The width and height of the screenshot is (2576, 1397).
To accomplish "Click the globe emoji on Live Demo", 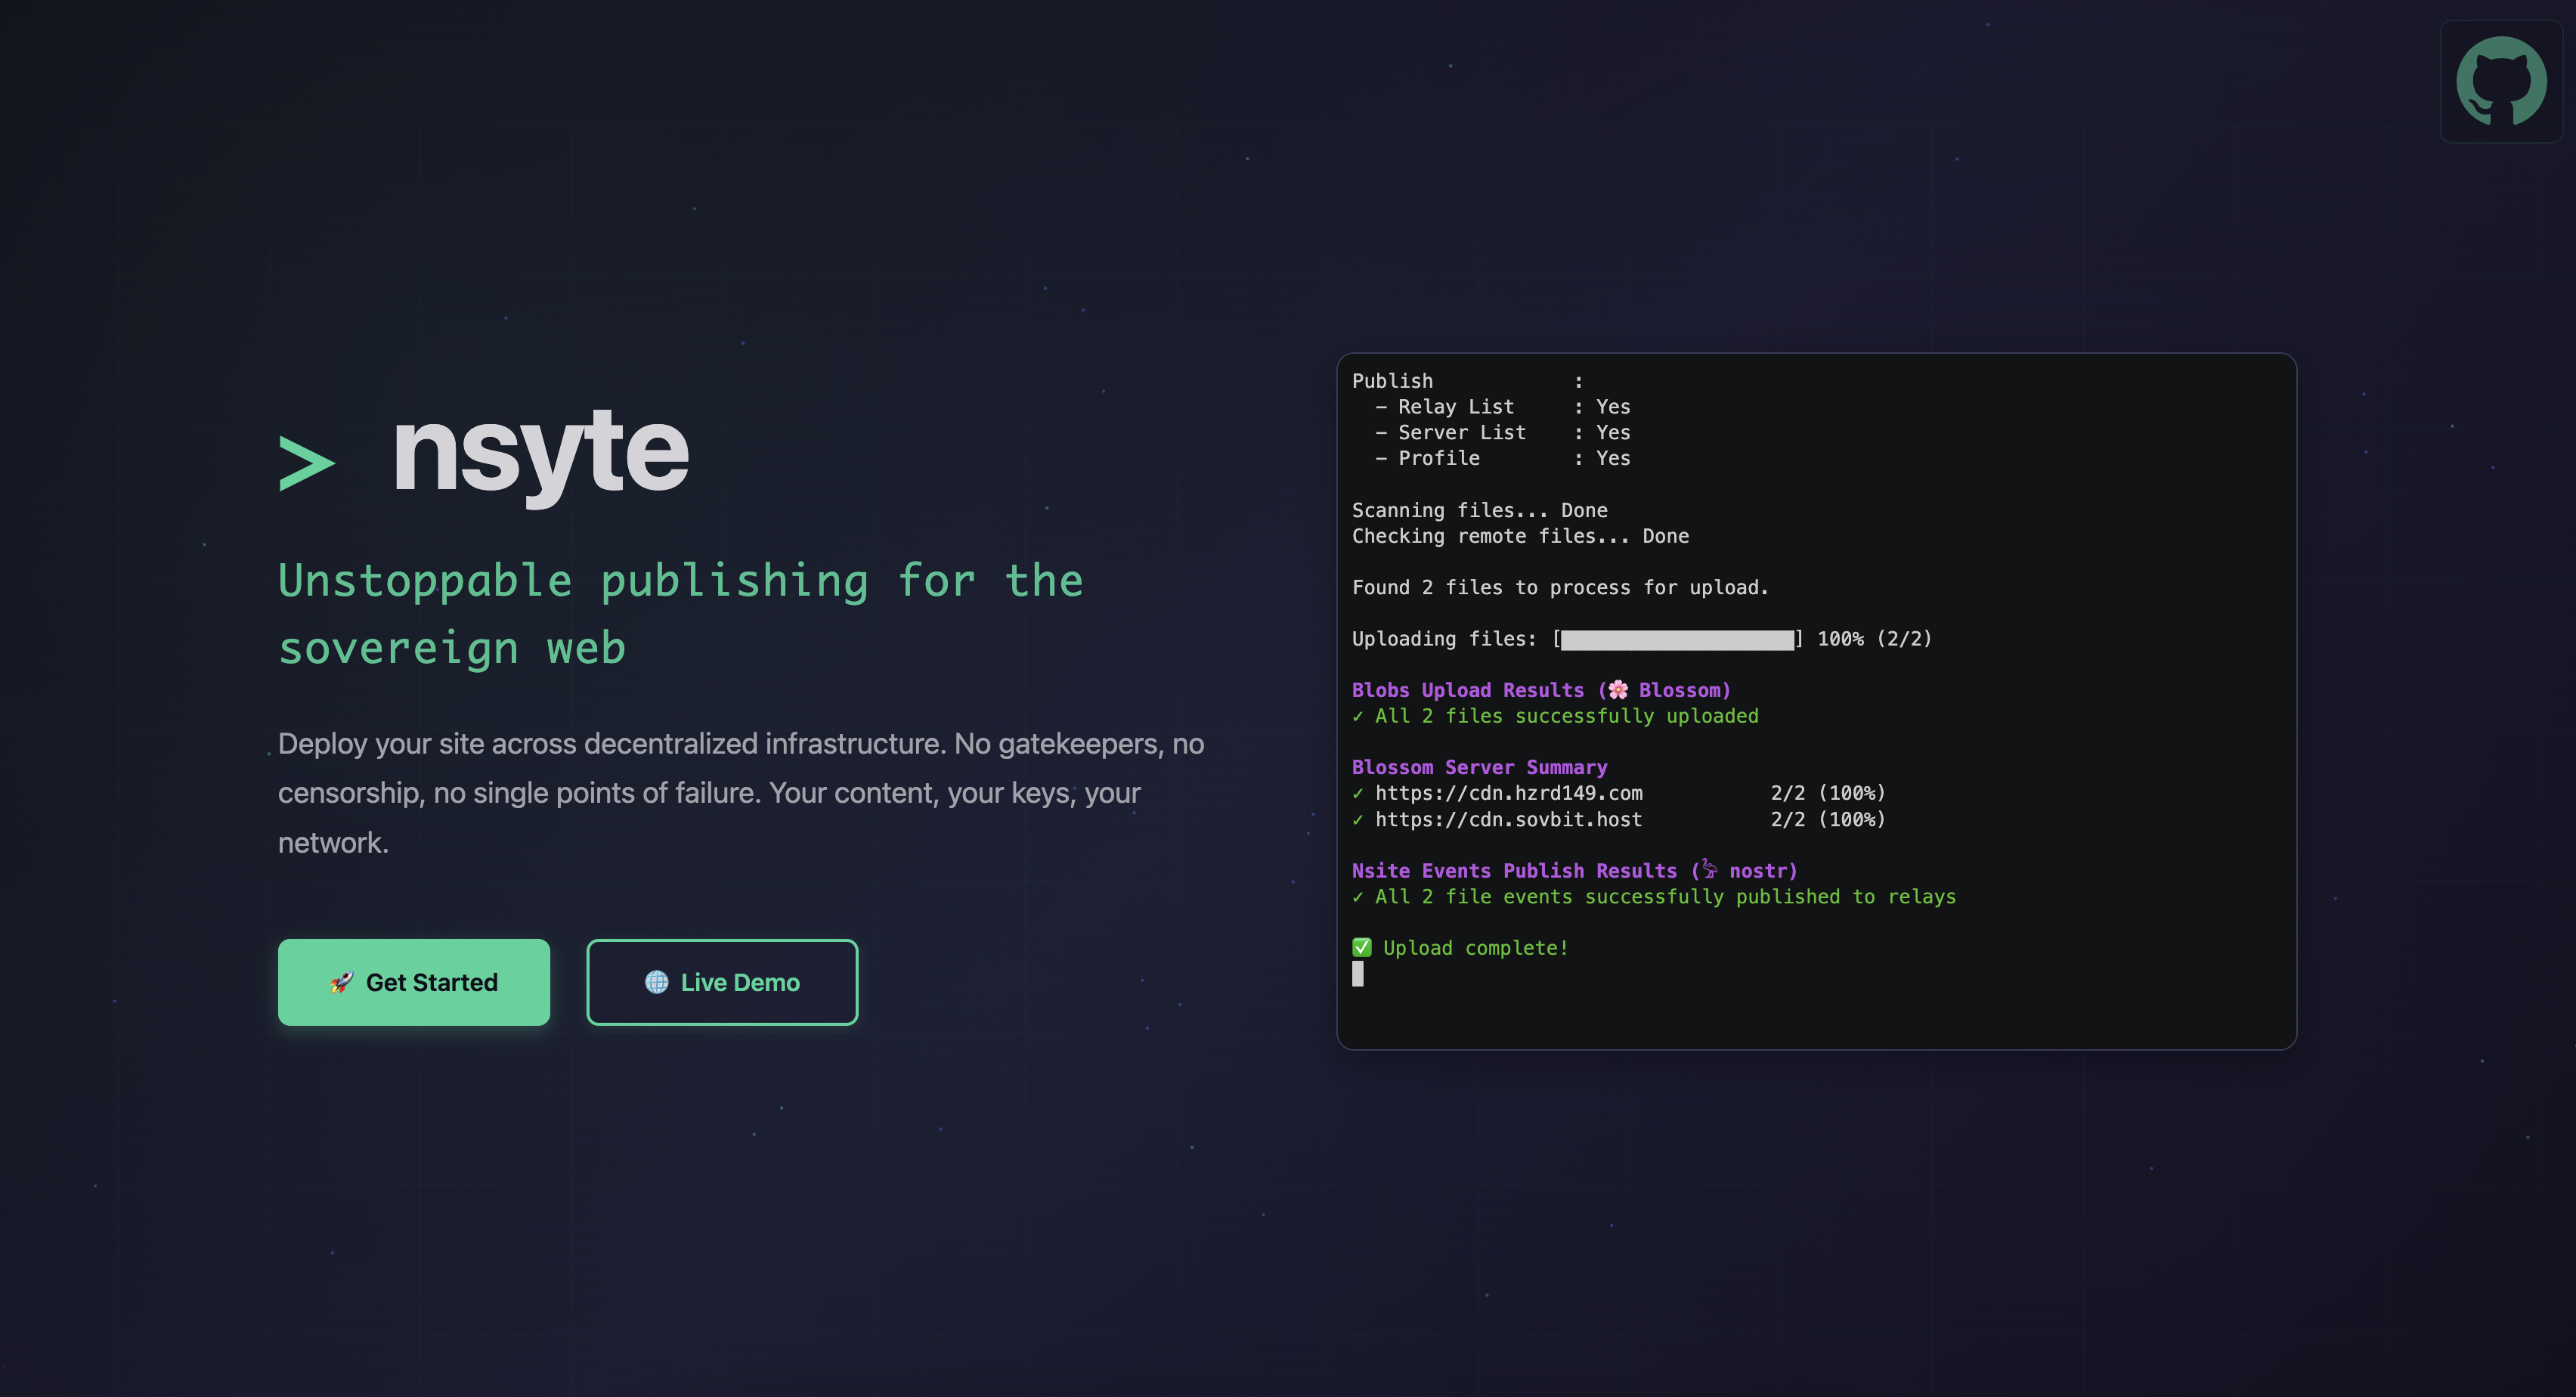I will click(x=657, y=982).
